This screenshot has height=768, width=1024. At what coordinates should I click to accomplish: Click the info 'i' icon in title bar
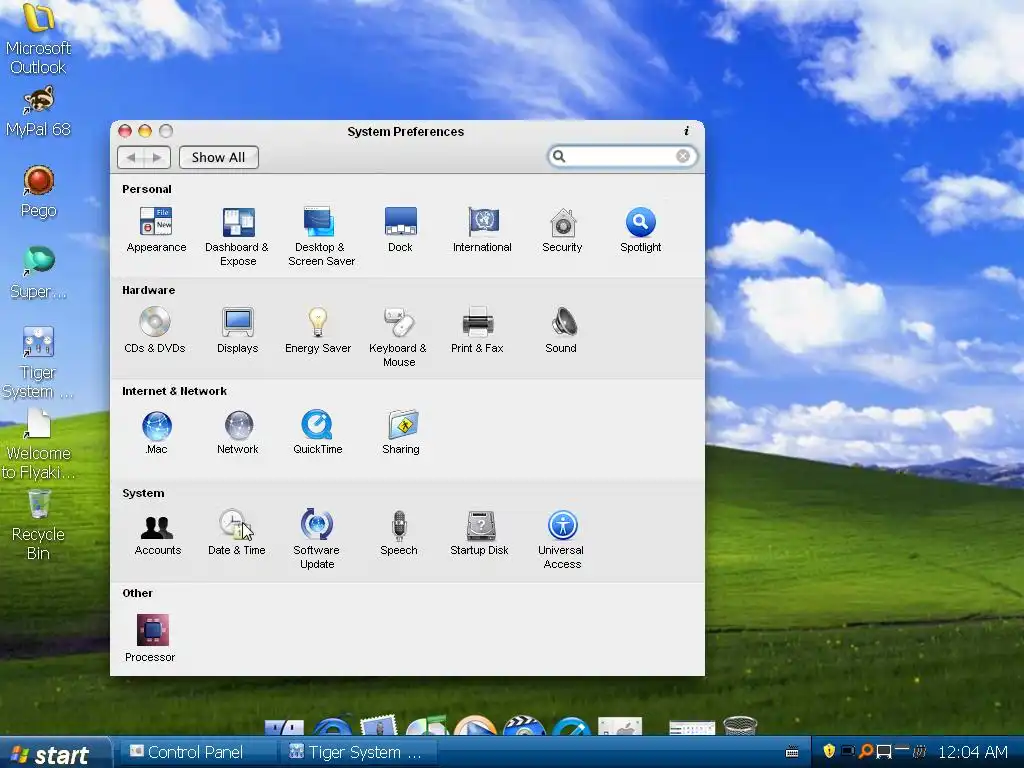pyautogui.click(x=686, y=131)
